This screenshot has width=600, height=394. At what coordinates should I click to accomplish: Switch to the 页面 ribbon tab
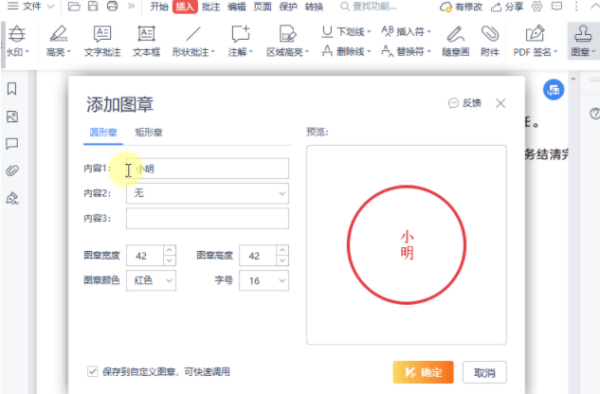262,7
